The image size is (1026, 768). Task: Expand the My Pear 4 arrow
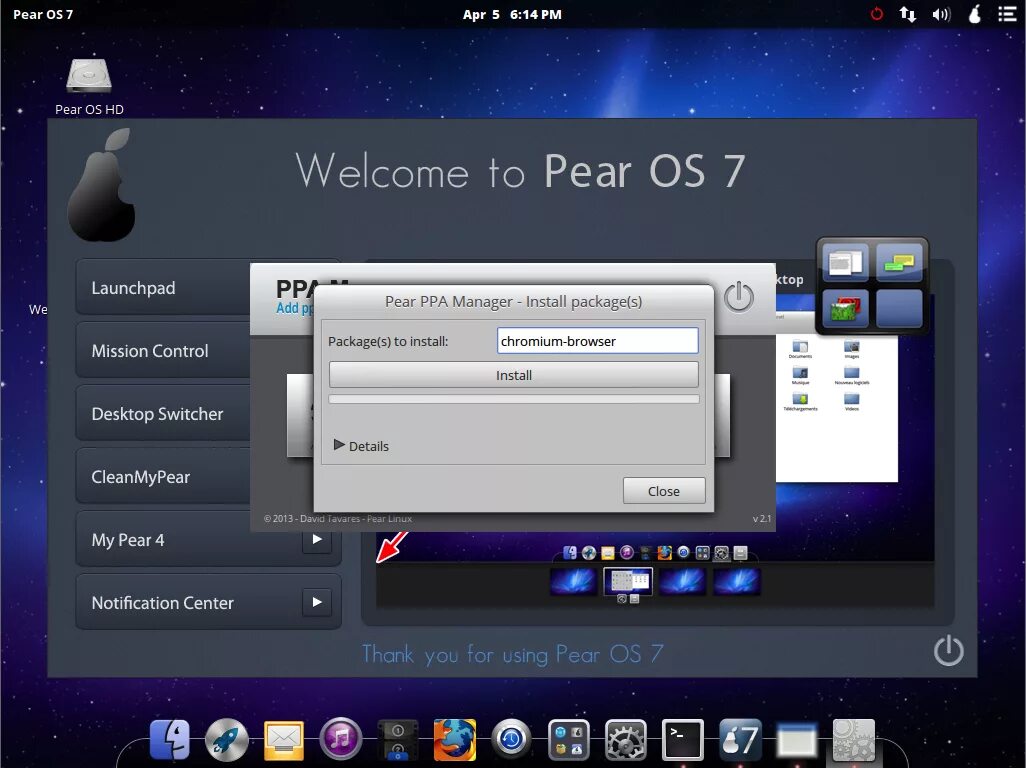point(317,539)
